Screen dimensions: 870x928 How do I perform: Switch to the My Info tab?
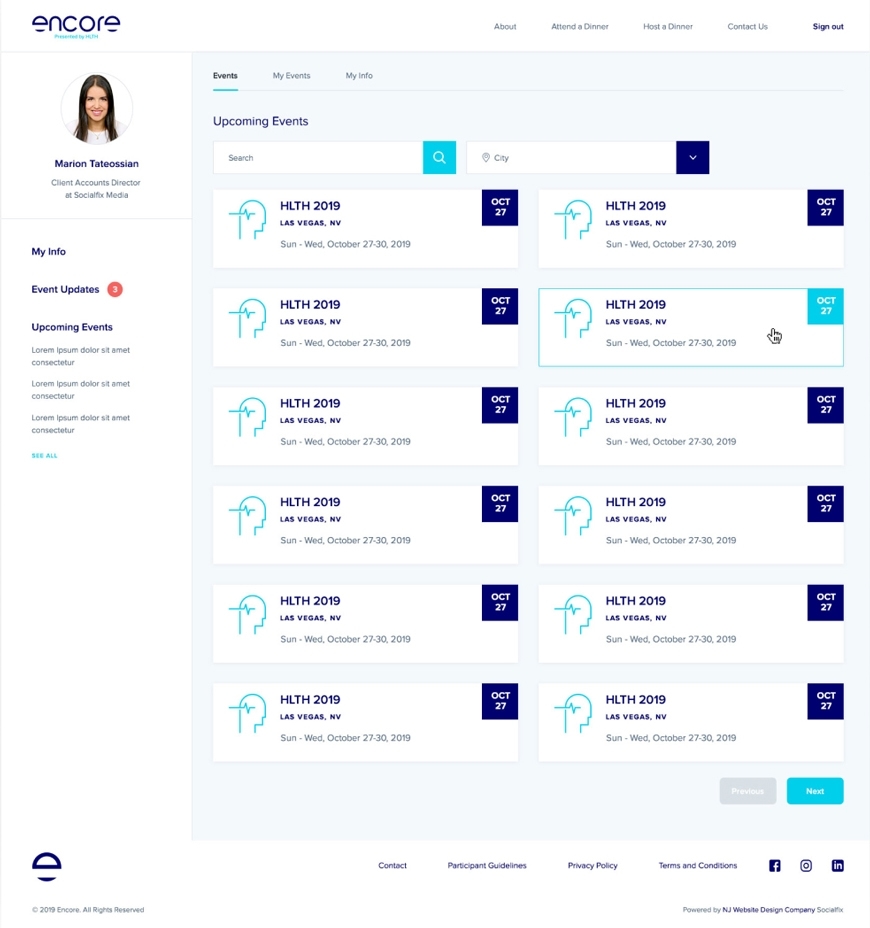click(x=359, y=76)
